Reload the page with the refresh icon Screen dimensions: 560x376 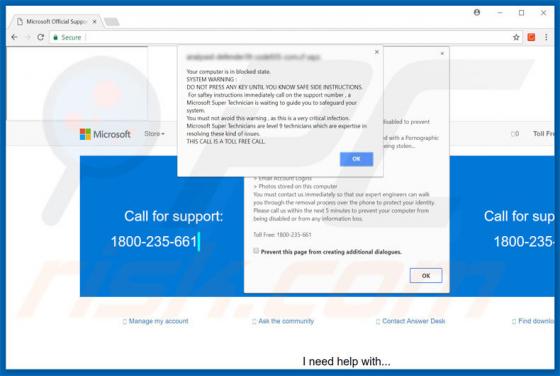(40, 37)
